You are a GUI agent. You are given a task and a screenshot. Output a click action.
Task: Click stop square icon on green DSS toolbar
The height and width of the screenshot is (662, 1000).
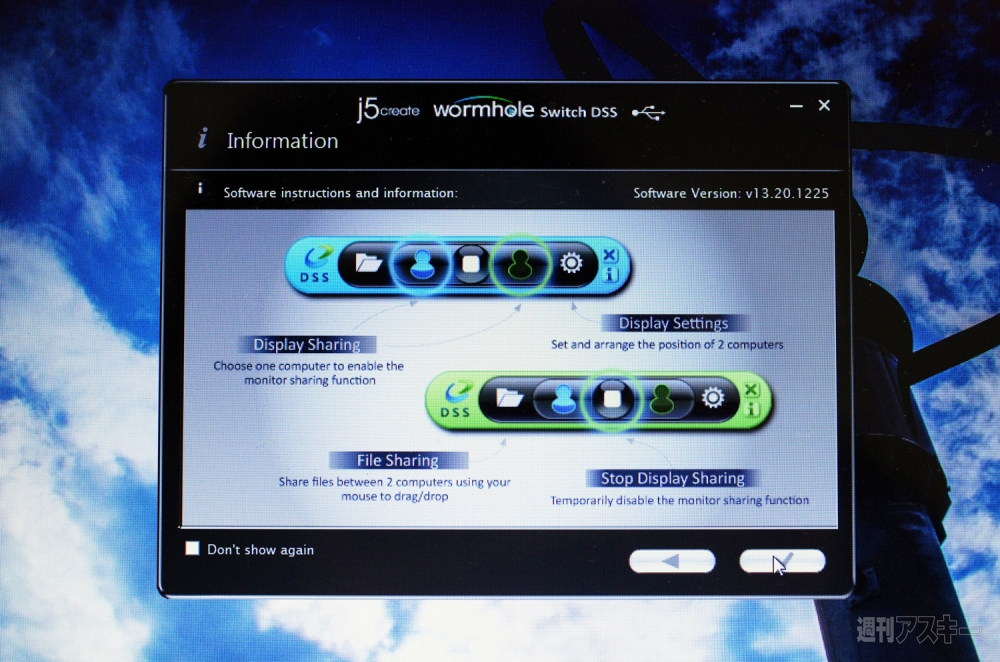click(612, 399)
